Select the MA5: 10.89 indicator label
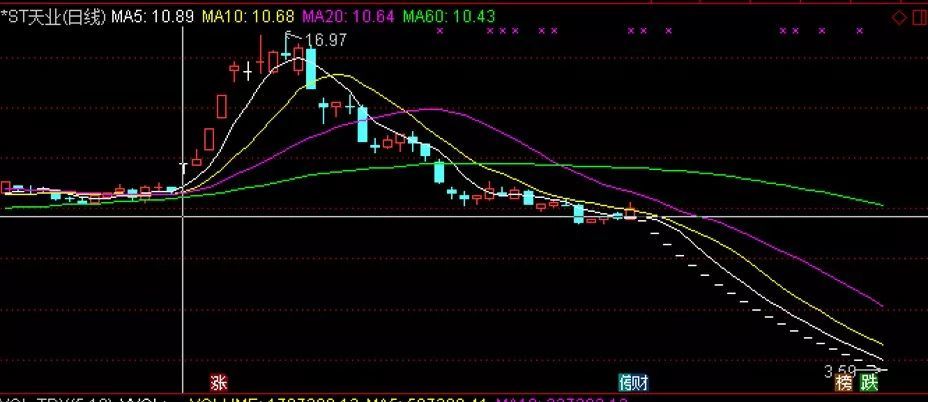 click(x=153, y=17)
